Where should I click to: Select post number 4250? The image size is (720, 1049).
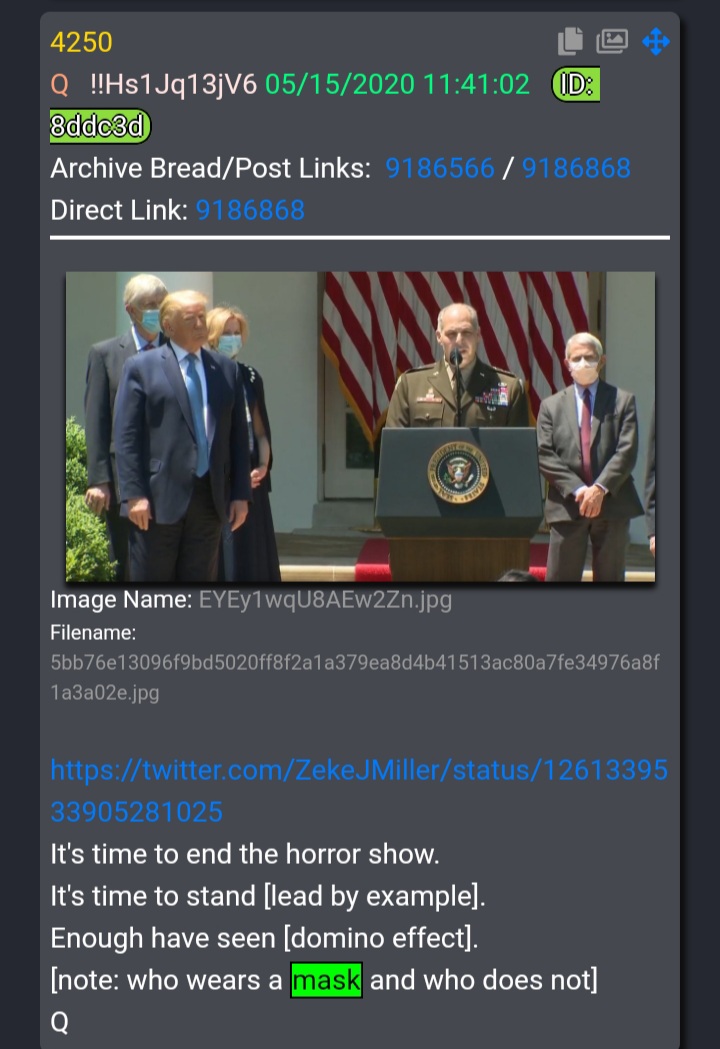(81, 42)
